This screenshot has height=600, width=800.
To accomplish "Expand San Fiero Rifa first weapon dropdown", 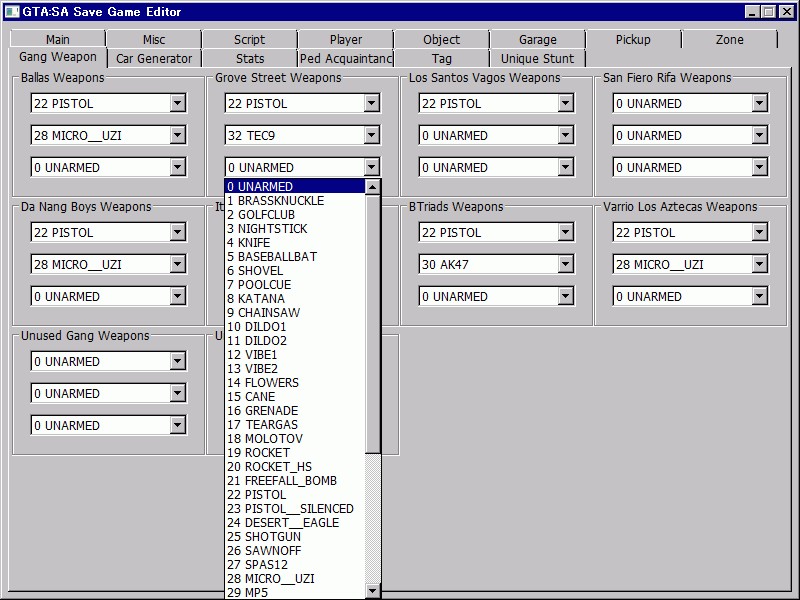I will (x=759, y=103).
